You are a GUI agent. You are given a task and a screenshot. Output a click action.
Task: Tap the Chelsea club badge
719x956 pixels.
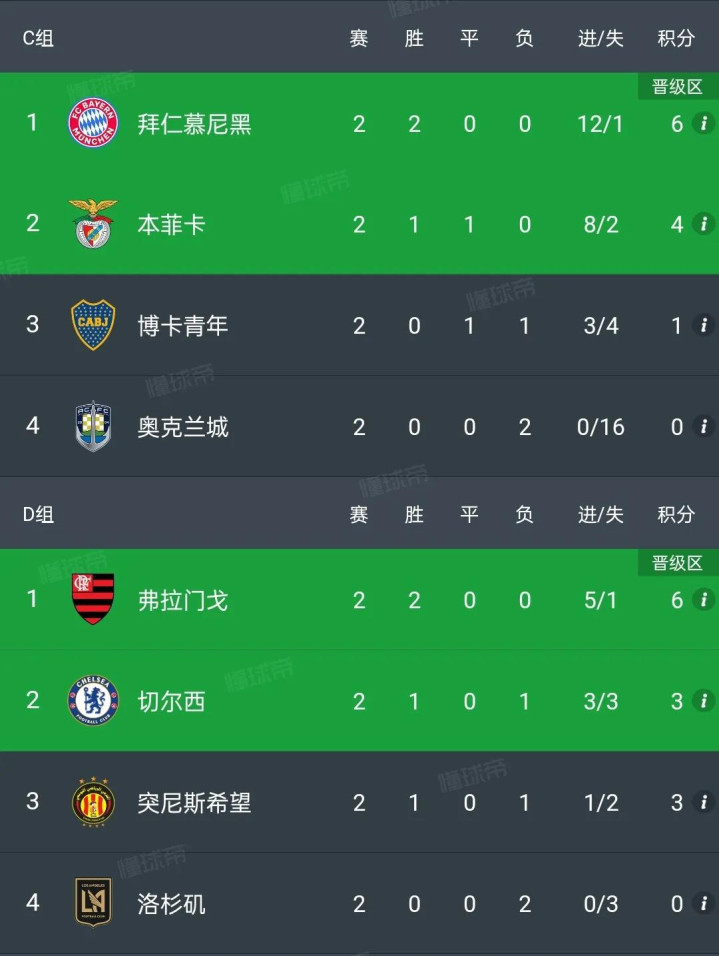pyautogui.click(x=93, y=701)
